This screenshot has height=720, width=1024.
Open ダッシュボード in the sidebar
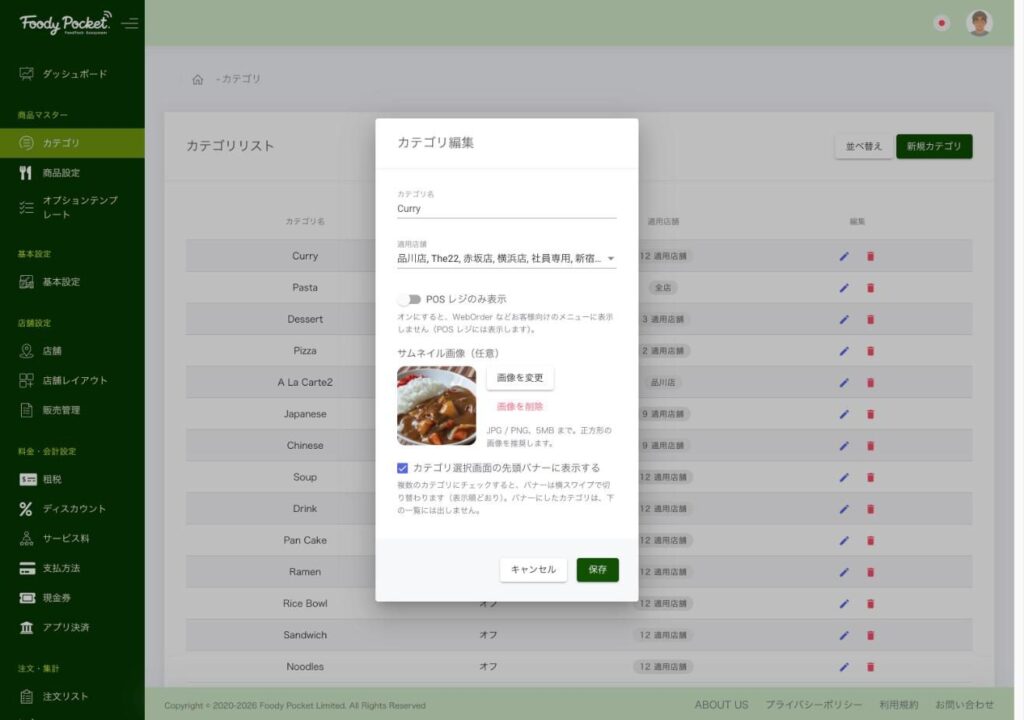coord(72,74)
